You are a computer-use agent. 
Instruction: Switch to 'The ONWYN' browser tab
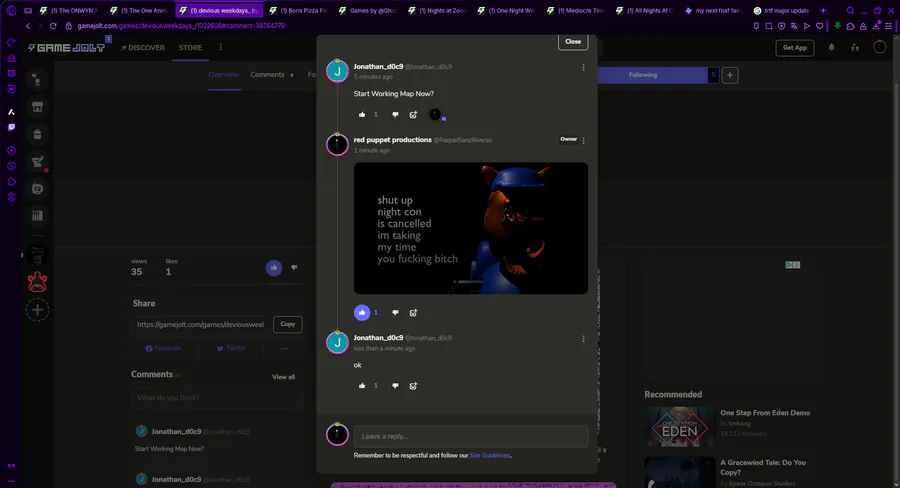pos(69,10)
